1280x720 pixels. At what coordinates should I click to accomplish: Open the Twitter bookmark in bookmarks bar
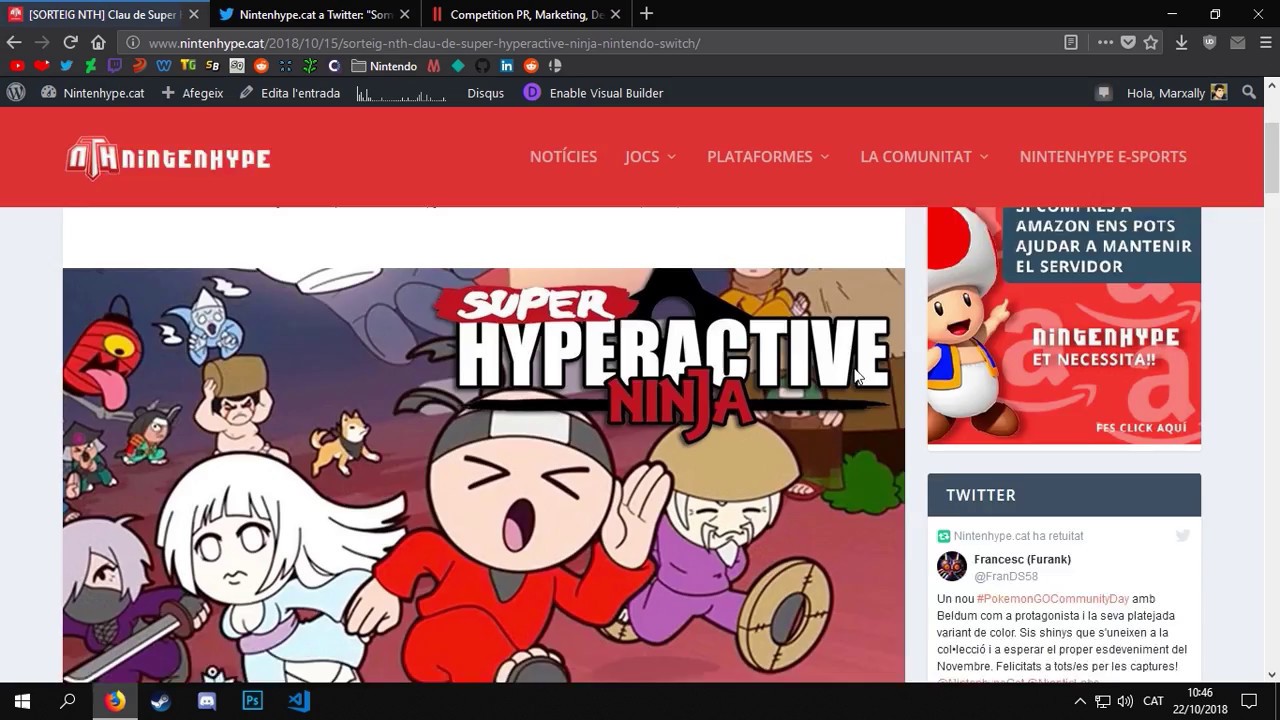click(x=66, y=66)
